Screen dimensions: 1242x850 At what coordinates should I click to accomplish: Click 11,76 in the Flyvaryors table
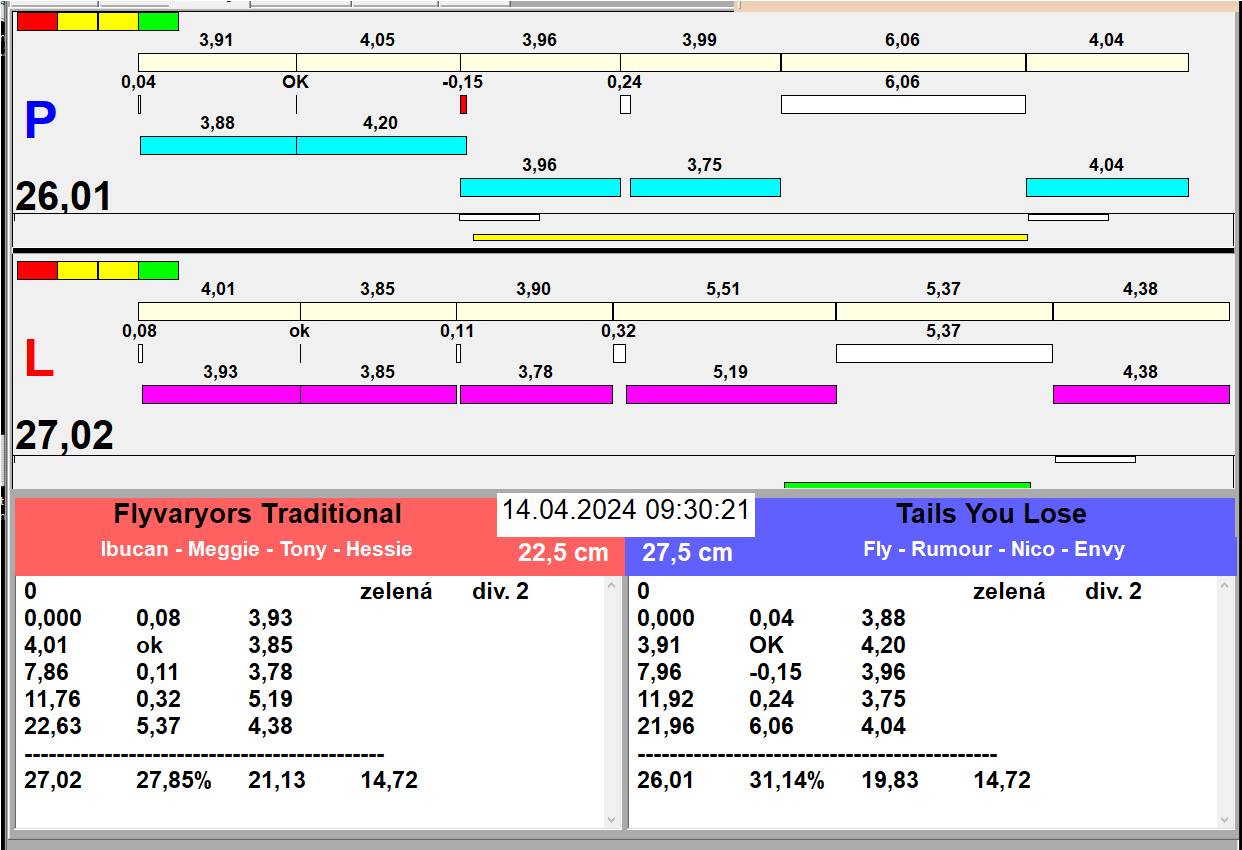[x=53, y=699]
